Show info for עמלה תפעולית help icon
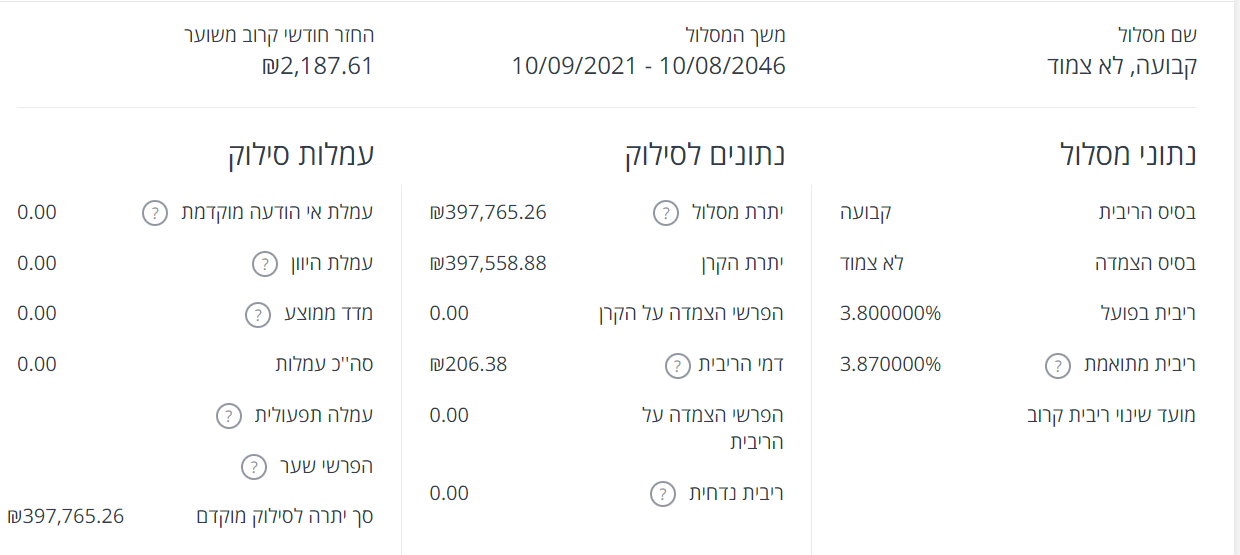 click(229, 415)
